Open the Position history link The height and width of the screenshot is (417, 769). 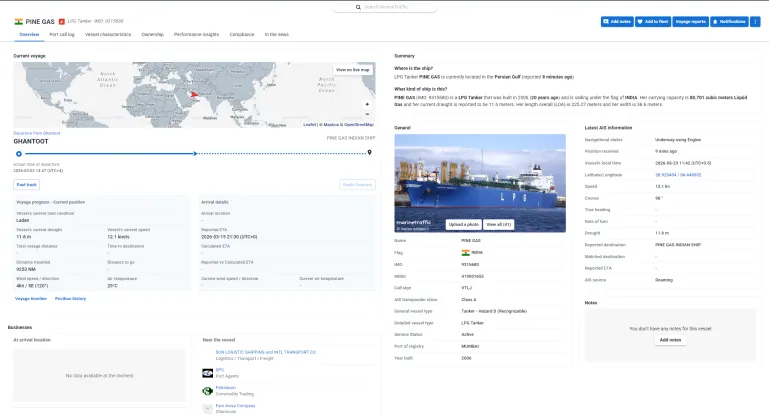(70, 298)
